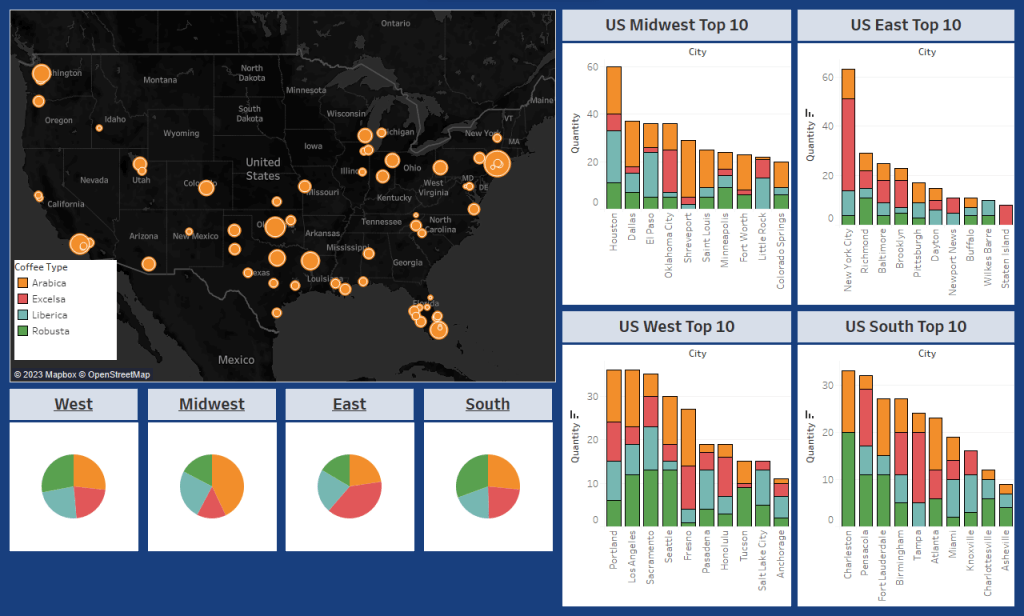Select the West region pie chart

point(73,486)
